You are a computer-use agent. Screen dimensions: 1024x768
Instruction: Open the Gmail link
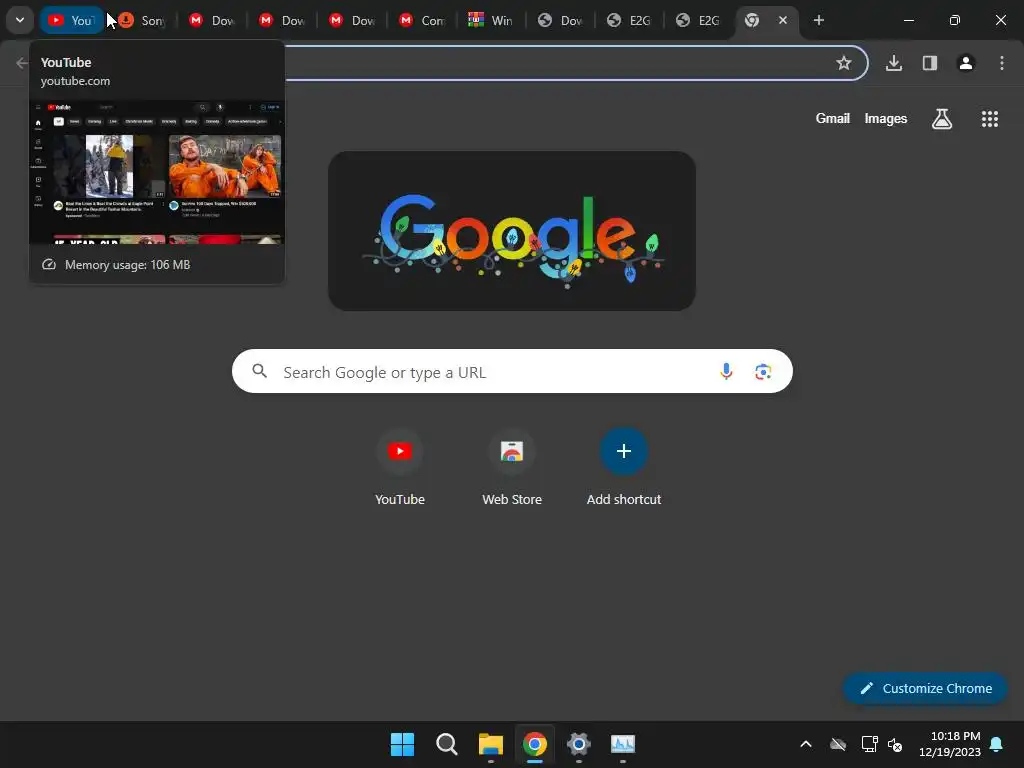point(832,118)
